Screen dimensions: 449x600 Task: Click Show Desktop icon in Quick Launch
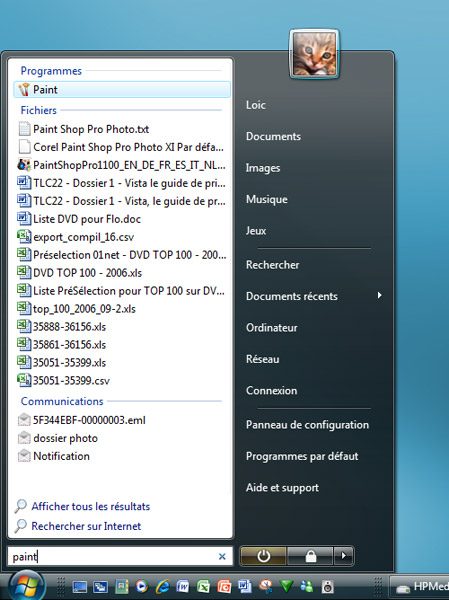pos(80,586)
